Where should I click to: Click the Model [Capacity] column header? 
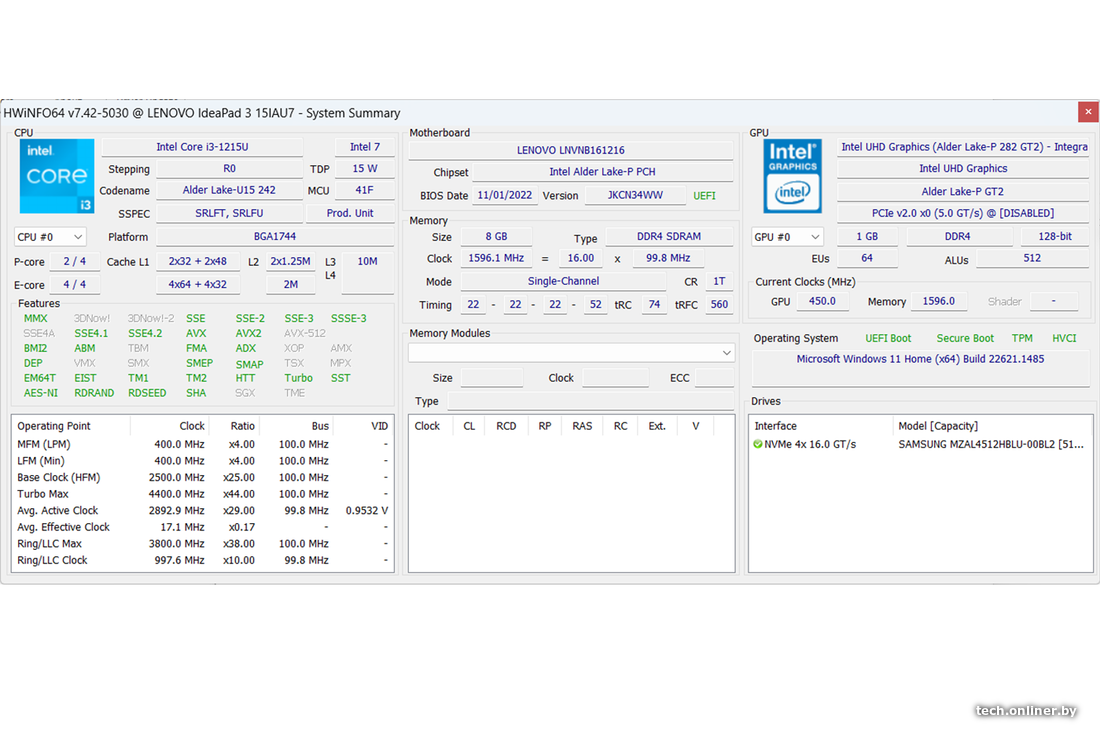pyautogui.click(x=938, y=426)
